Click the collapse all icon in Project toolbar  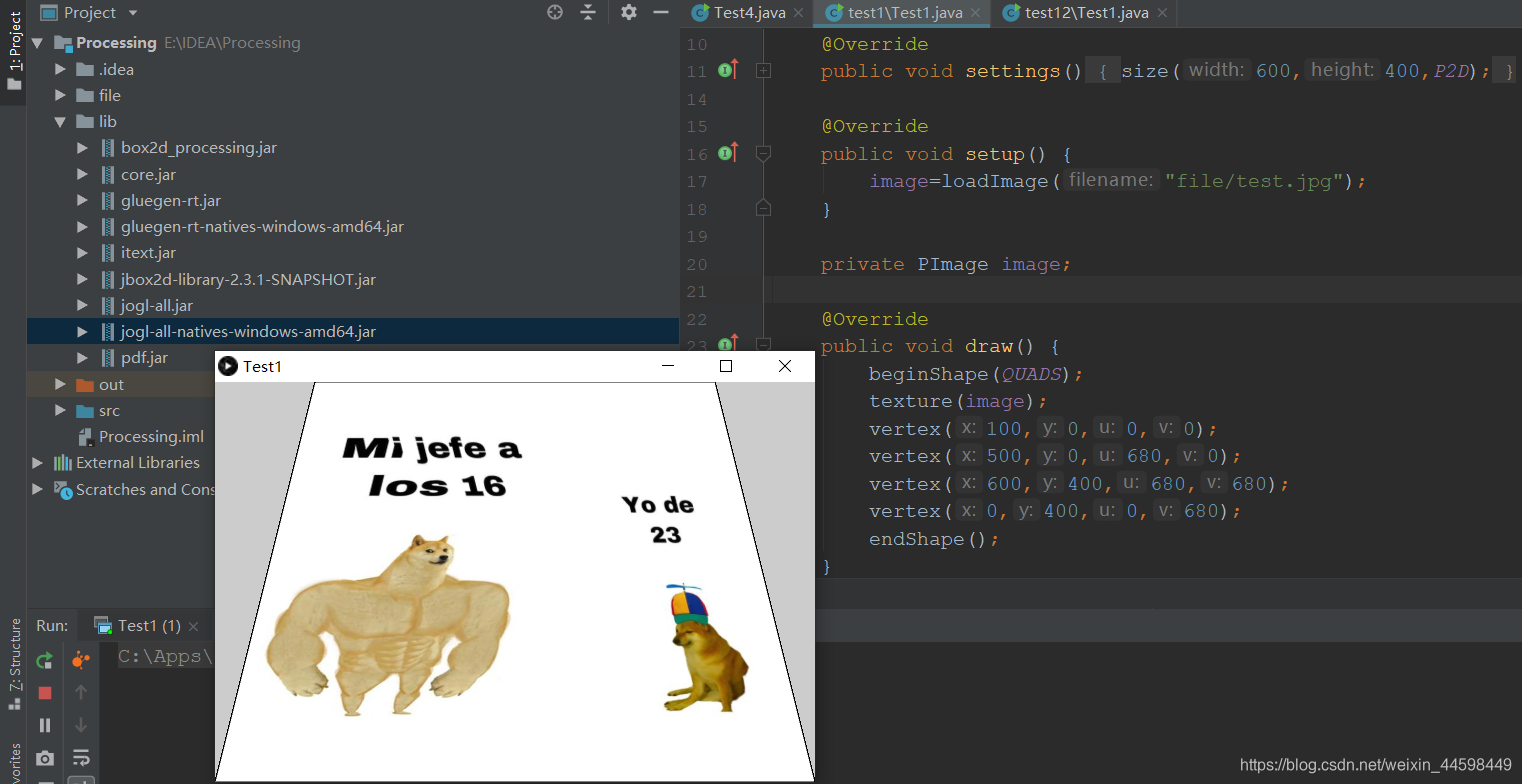588,12
